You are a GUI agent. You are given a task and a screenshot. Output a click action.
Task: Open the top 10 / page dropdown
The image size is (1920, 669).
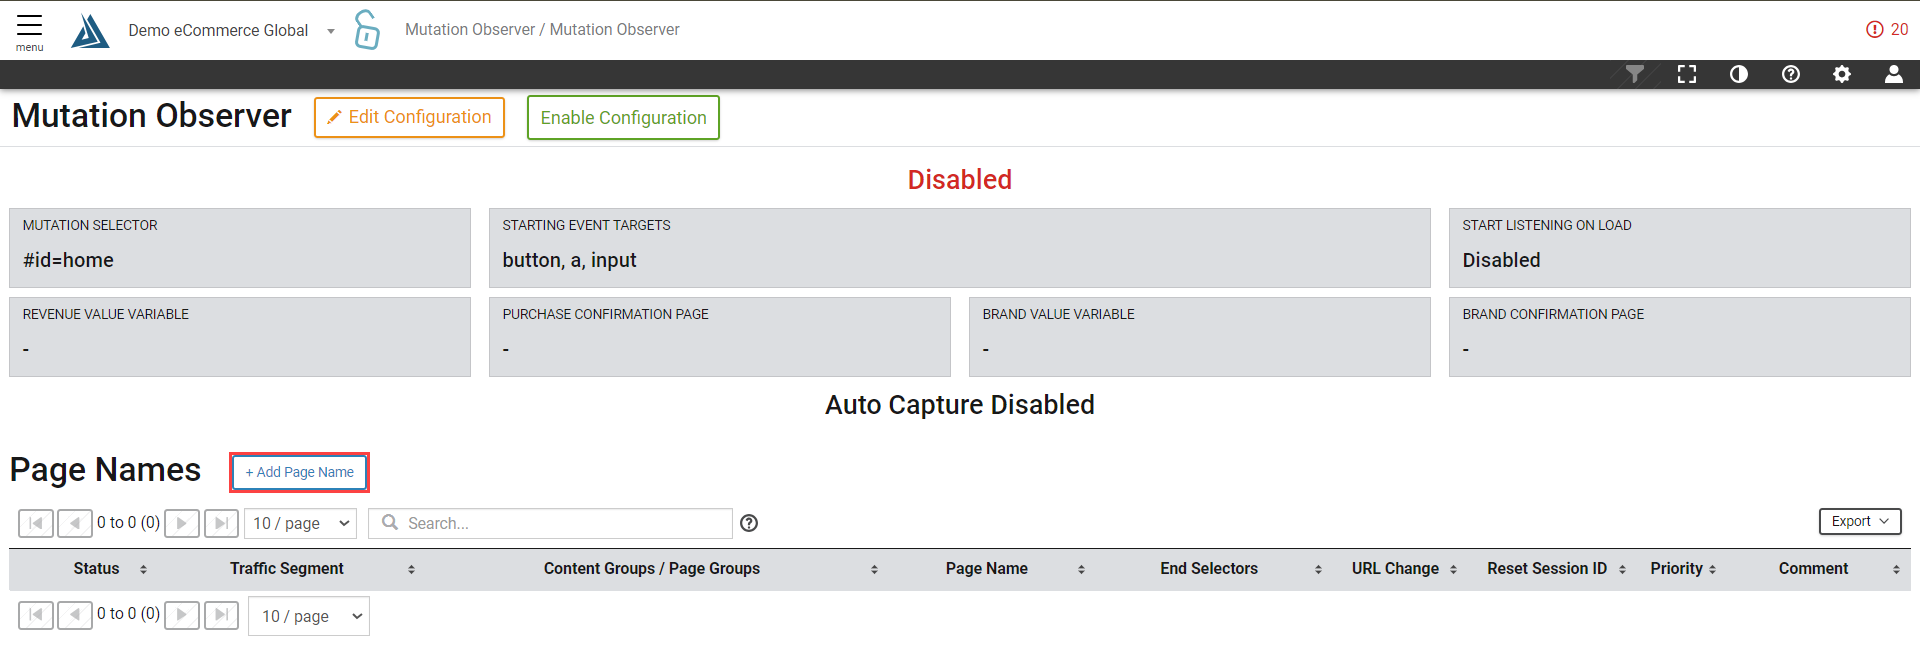tap(301, 523)
